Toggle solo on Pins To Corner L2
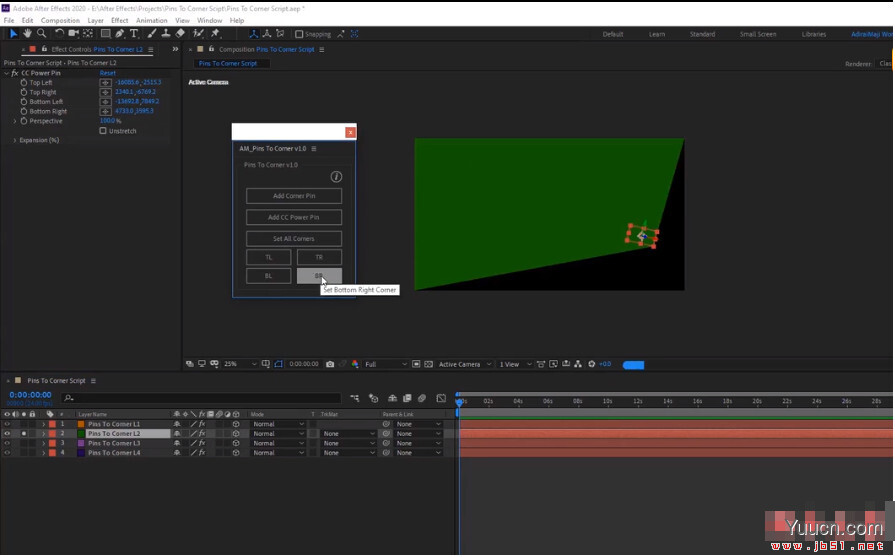The height and width of the screenshot is (557, 895). (x=24, y=434)
